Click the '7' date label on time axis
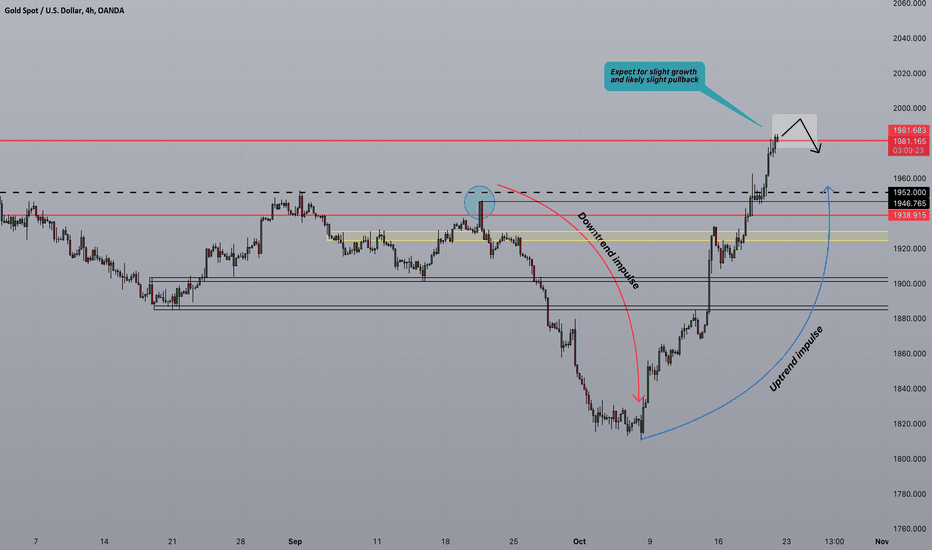This screenshot has width=932, height=550. pyautogui.click(x=36, y=542)
